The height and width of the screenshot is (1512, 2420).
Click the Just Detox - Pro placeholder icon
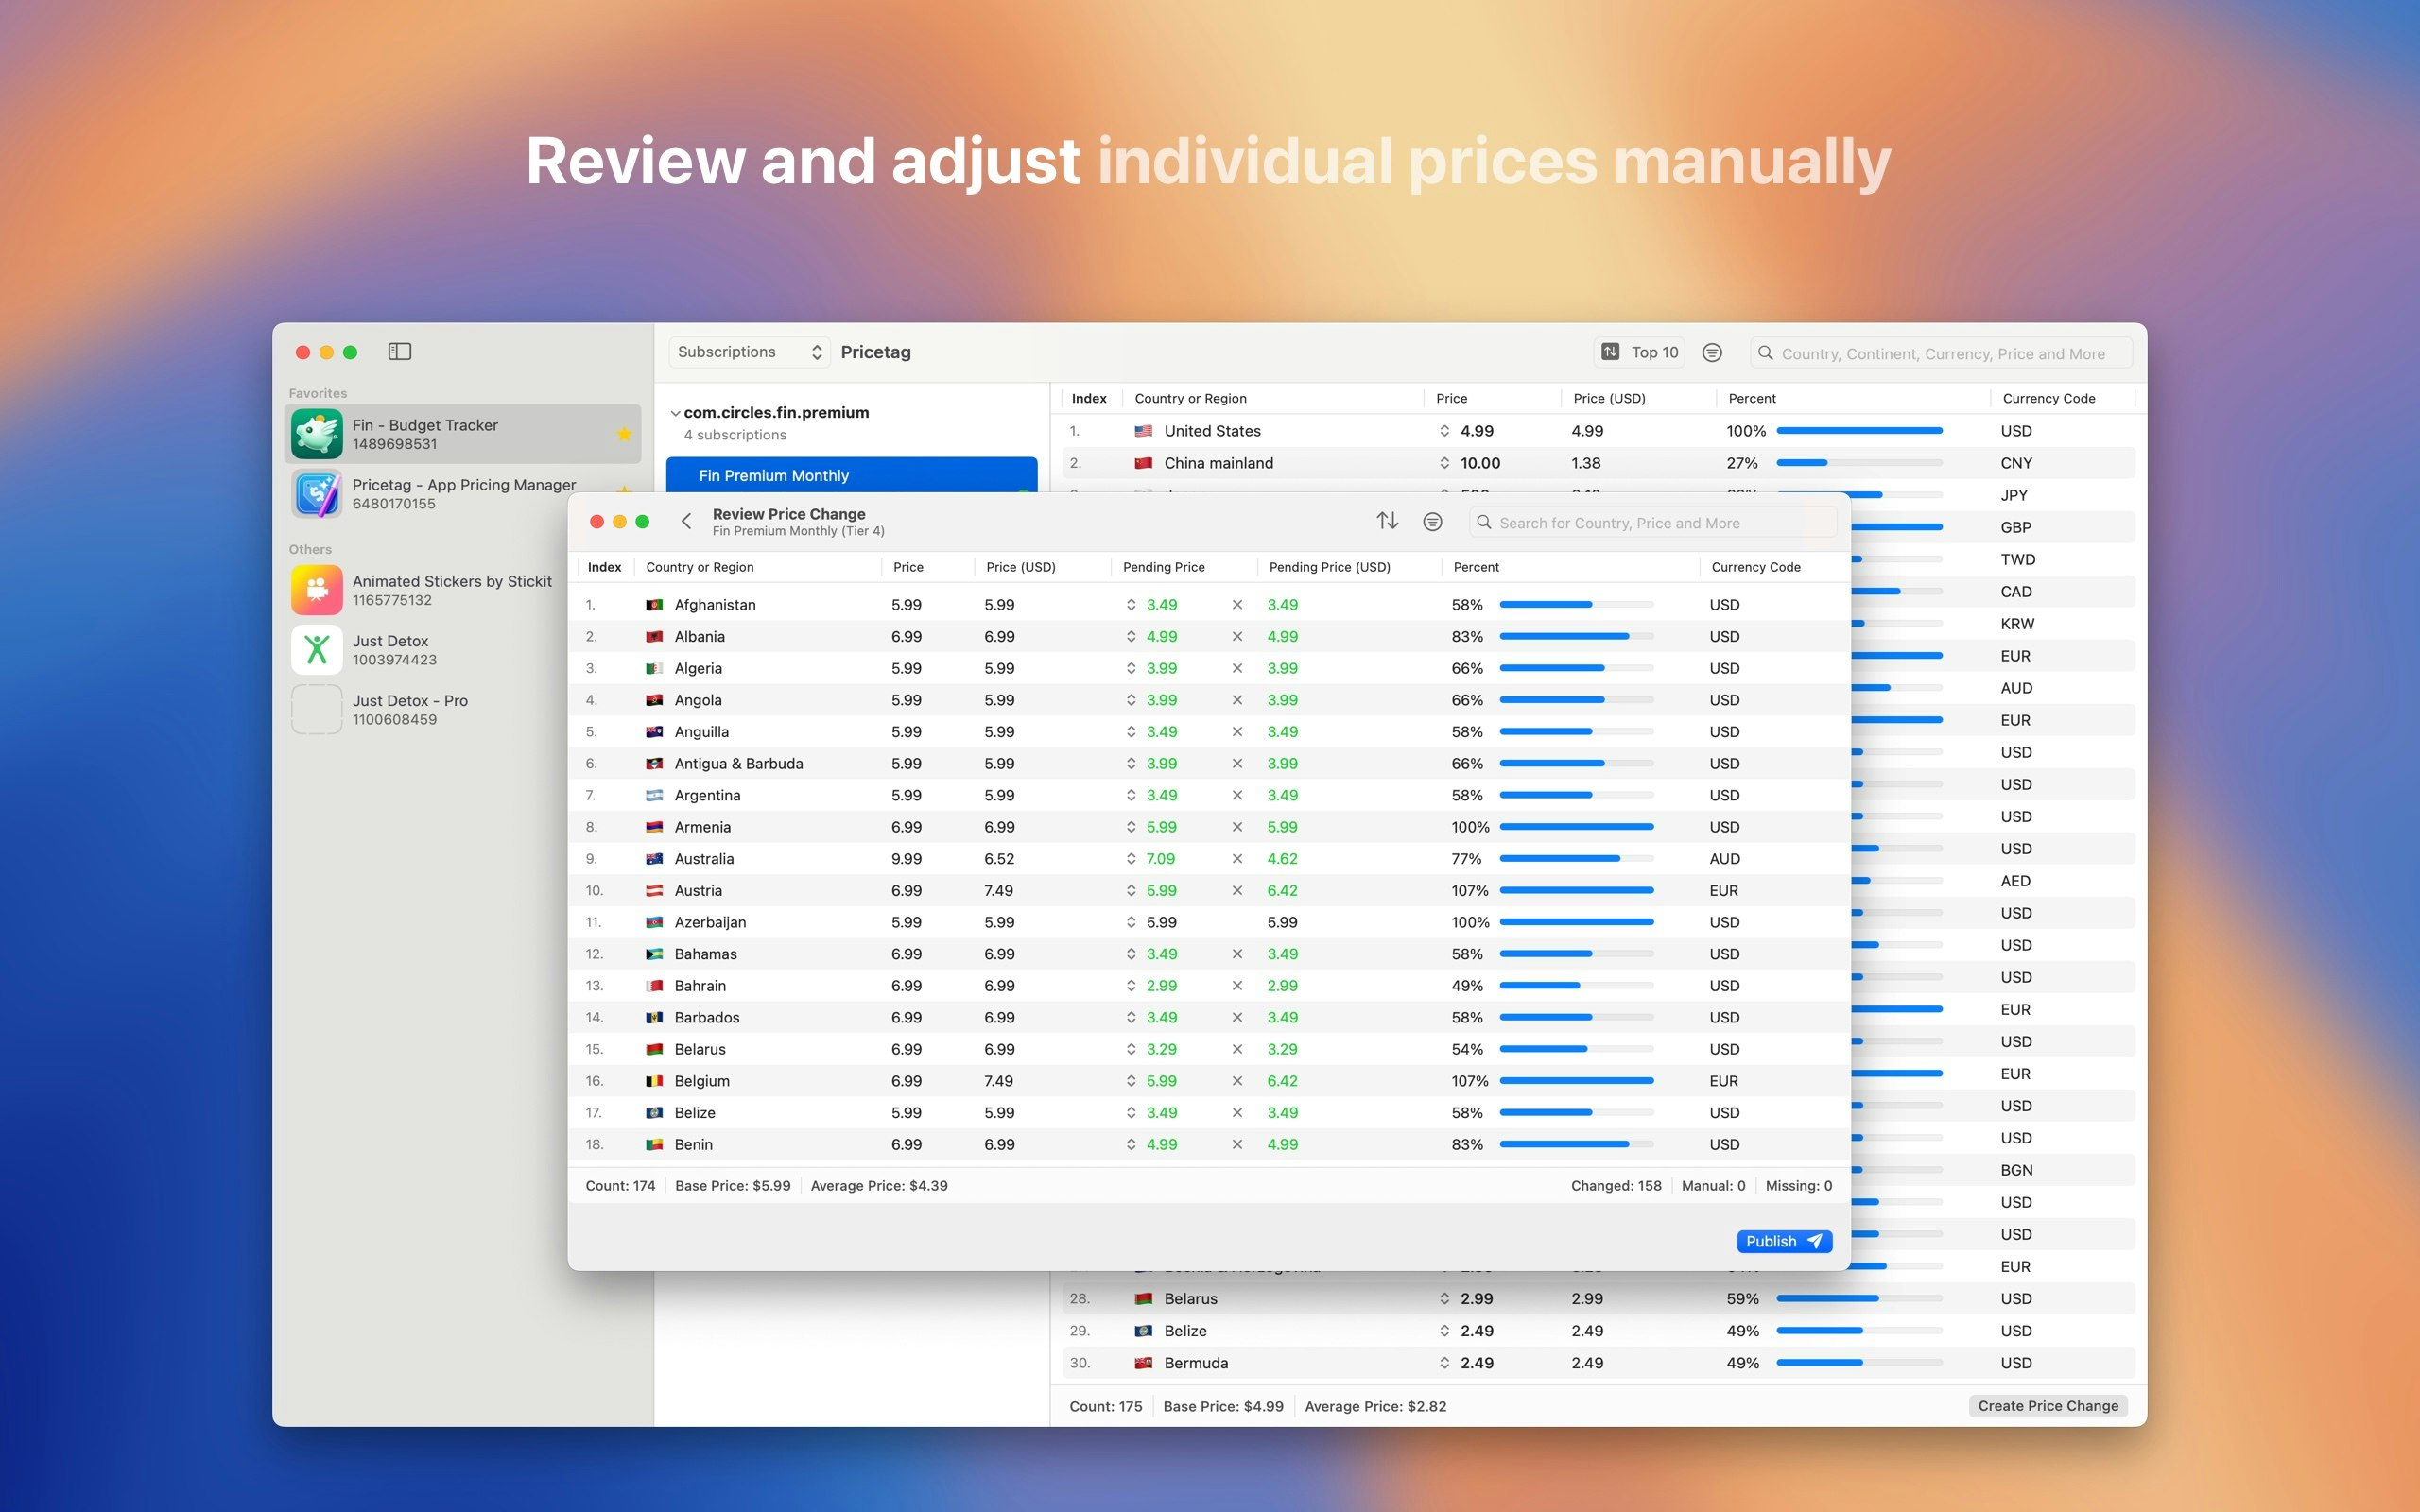pyautogui.click(x=317, y=710)
